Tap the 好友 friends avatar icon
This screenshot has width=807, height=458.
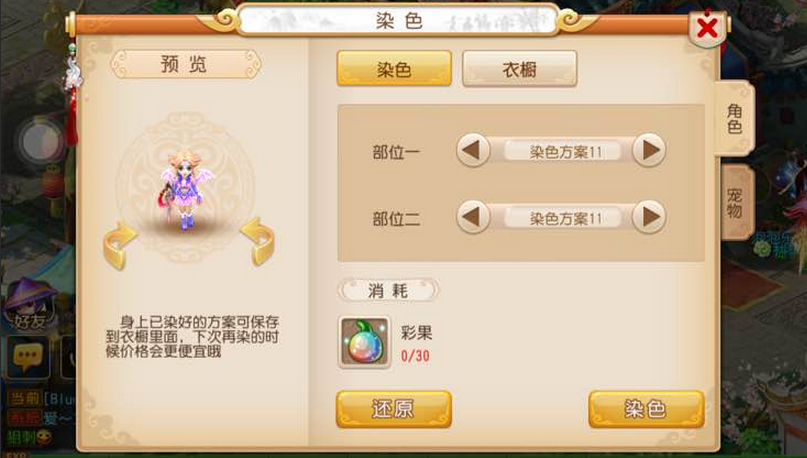[30, 304]
